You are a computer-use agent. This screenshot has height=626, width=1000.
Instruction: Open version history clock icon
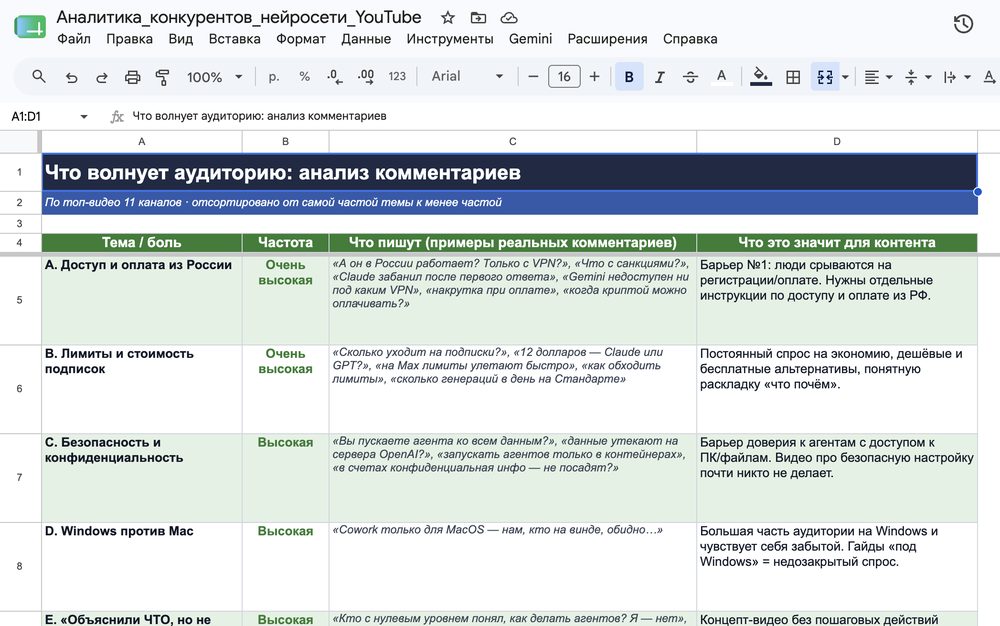[963, 24]
